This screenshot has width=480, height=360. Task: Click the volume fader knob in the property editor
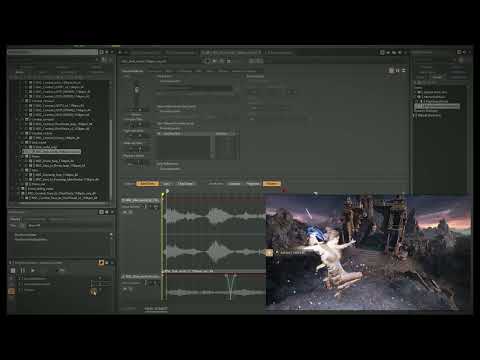pos(136,90)
